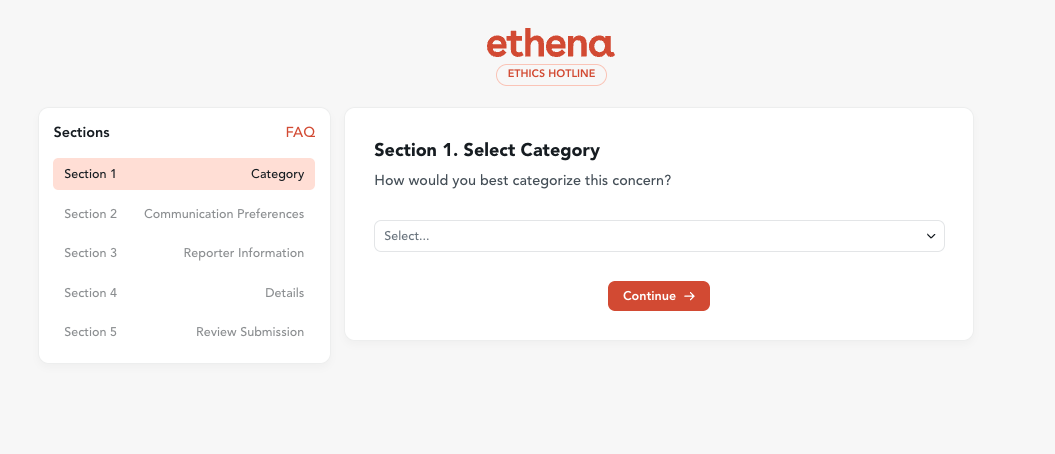Click the "Section 1" label in sidebar
Viewport: 1055px width, 454px height.
tap(90, 174)
